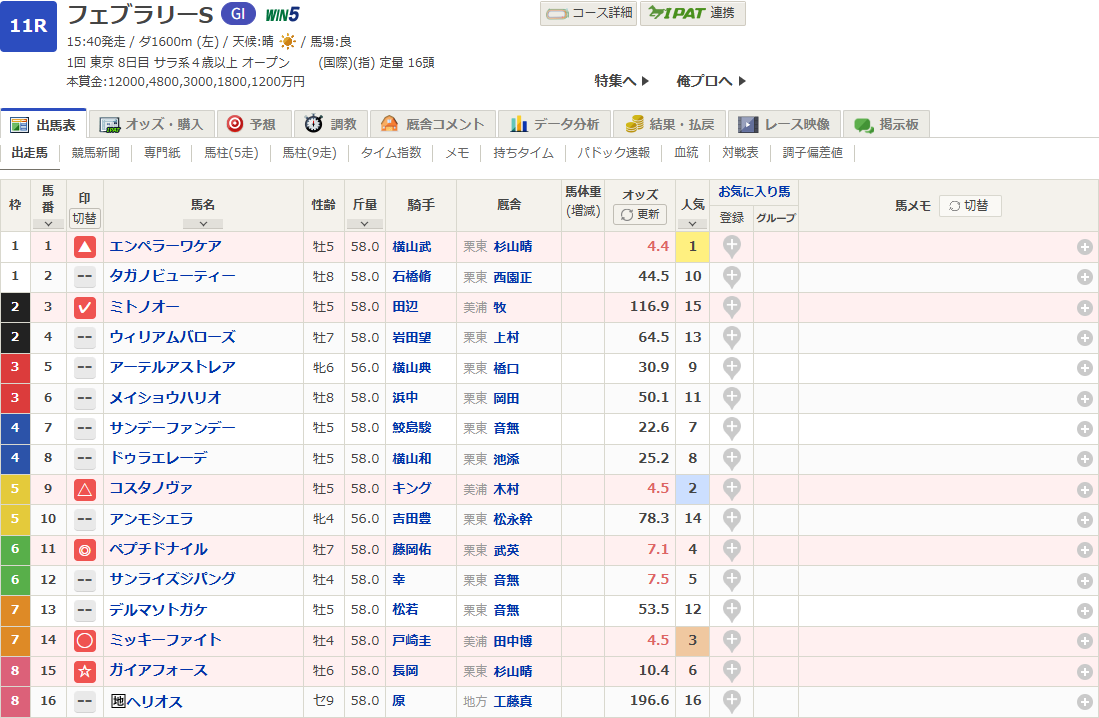The image size is (1099, 718).
Task: Open the コース詳細 course details button
Action: coord(588,13)
